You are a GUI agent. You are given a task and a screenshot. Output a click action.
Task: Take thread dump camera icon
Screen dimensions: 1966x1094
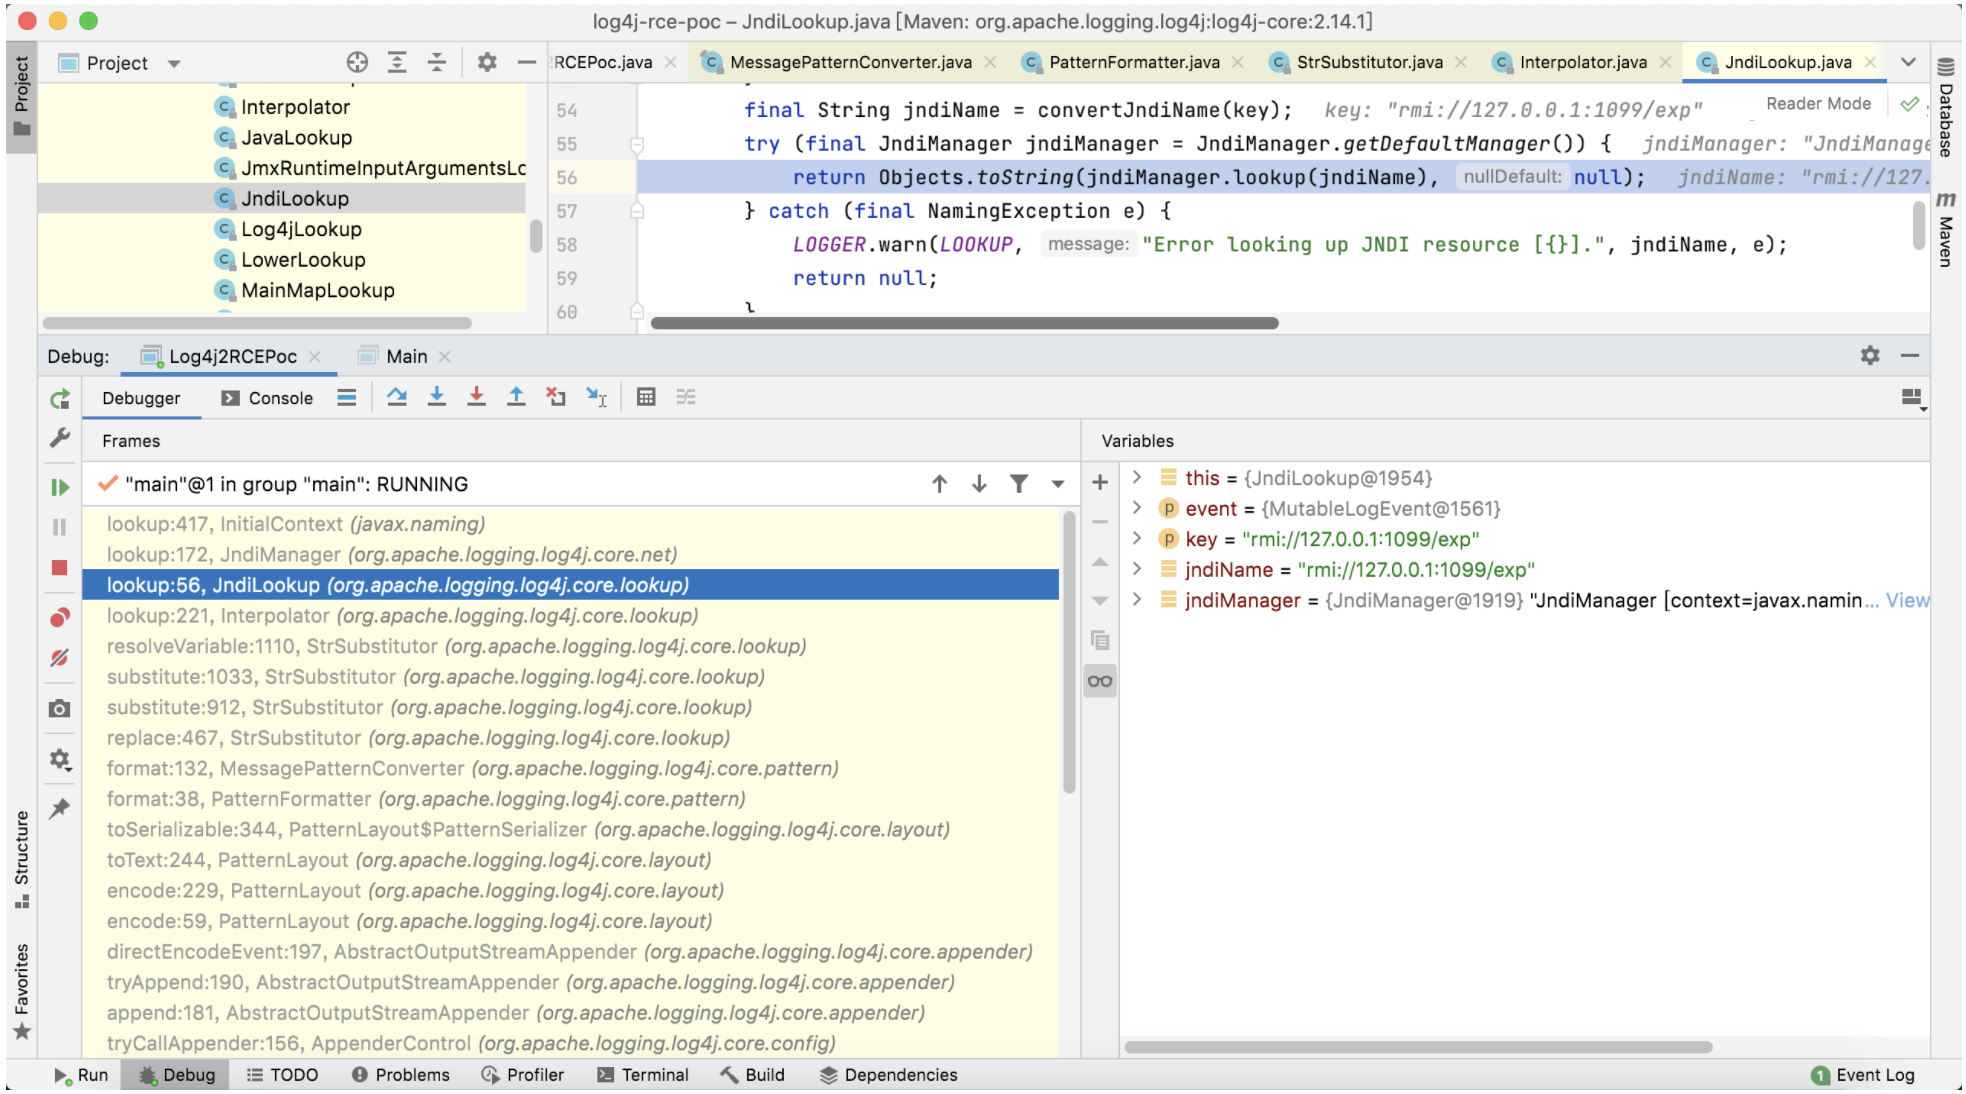60,708
